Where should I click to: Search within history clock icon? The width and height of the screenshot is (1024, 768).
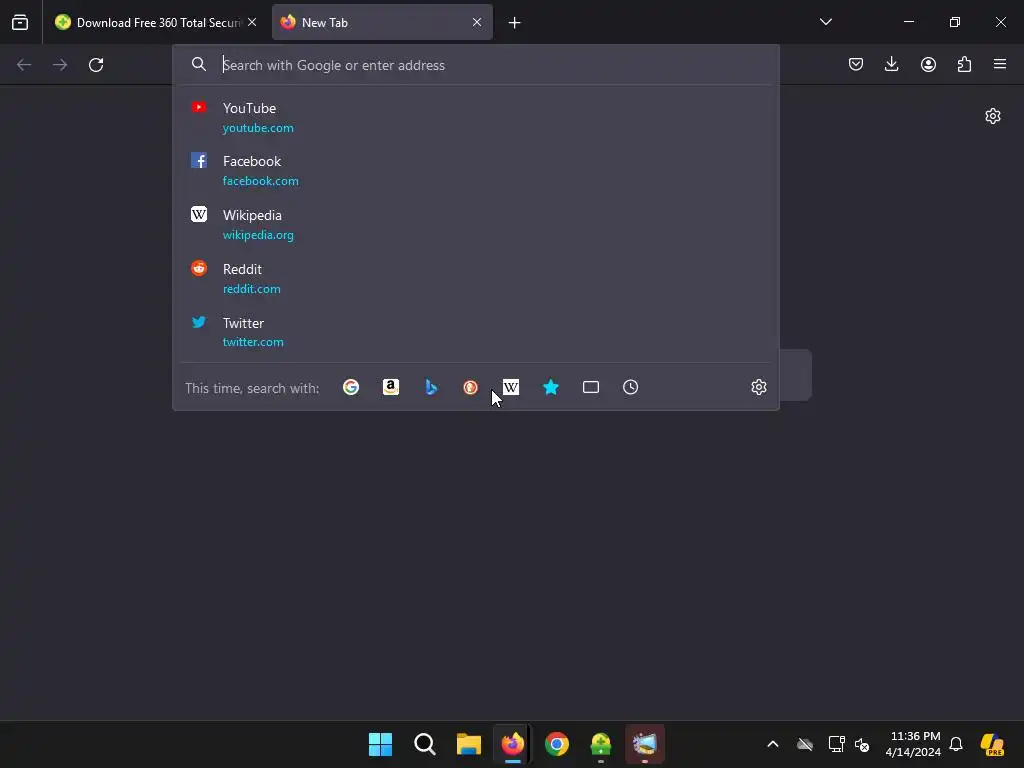(630, 387)
